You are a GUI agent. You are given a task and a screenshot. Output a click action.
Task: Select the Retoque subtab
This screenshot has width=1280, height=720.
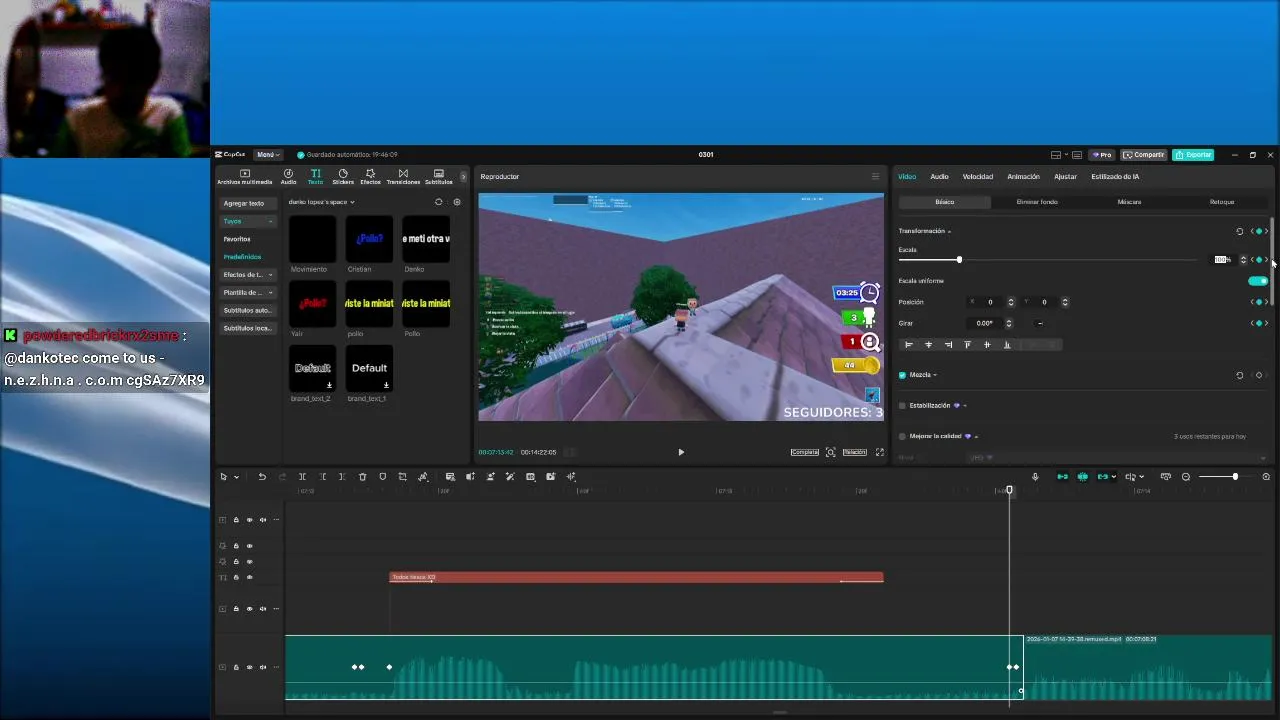(1222, 202)
